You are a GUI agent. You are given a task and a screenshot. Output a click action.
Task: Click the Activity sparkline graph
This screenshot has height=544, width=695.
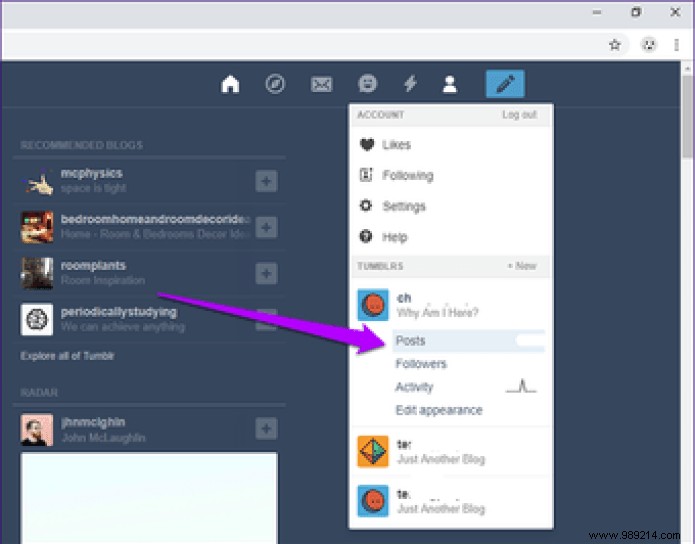(x=522, y=387)
